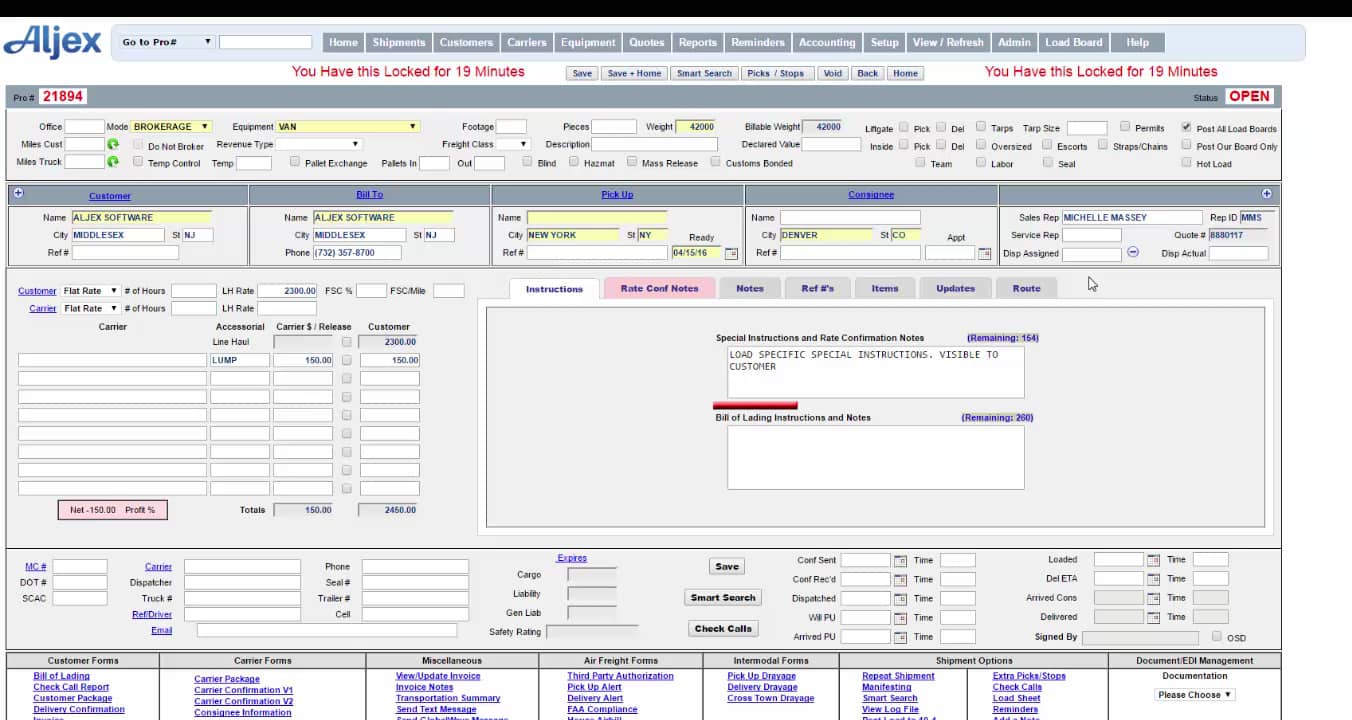Open Documentation Please Choose dropdown
The image size is (1352, 720).
[1195, 695]
